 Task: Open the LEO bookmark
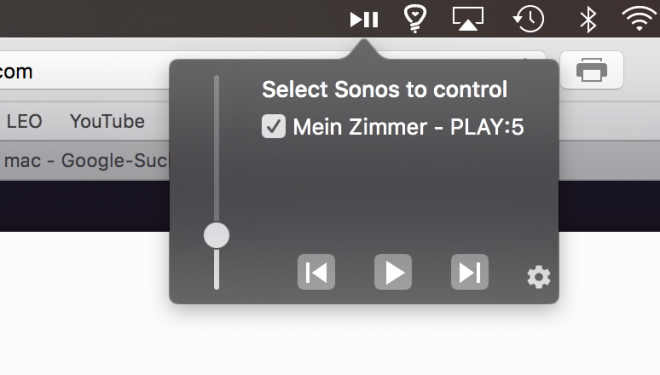click(x=24, y=122)
